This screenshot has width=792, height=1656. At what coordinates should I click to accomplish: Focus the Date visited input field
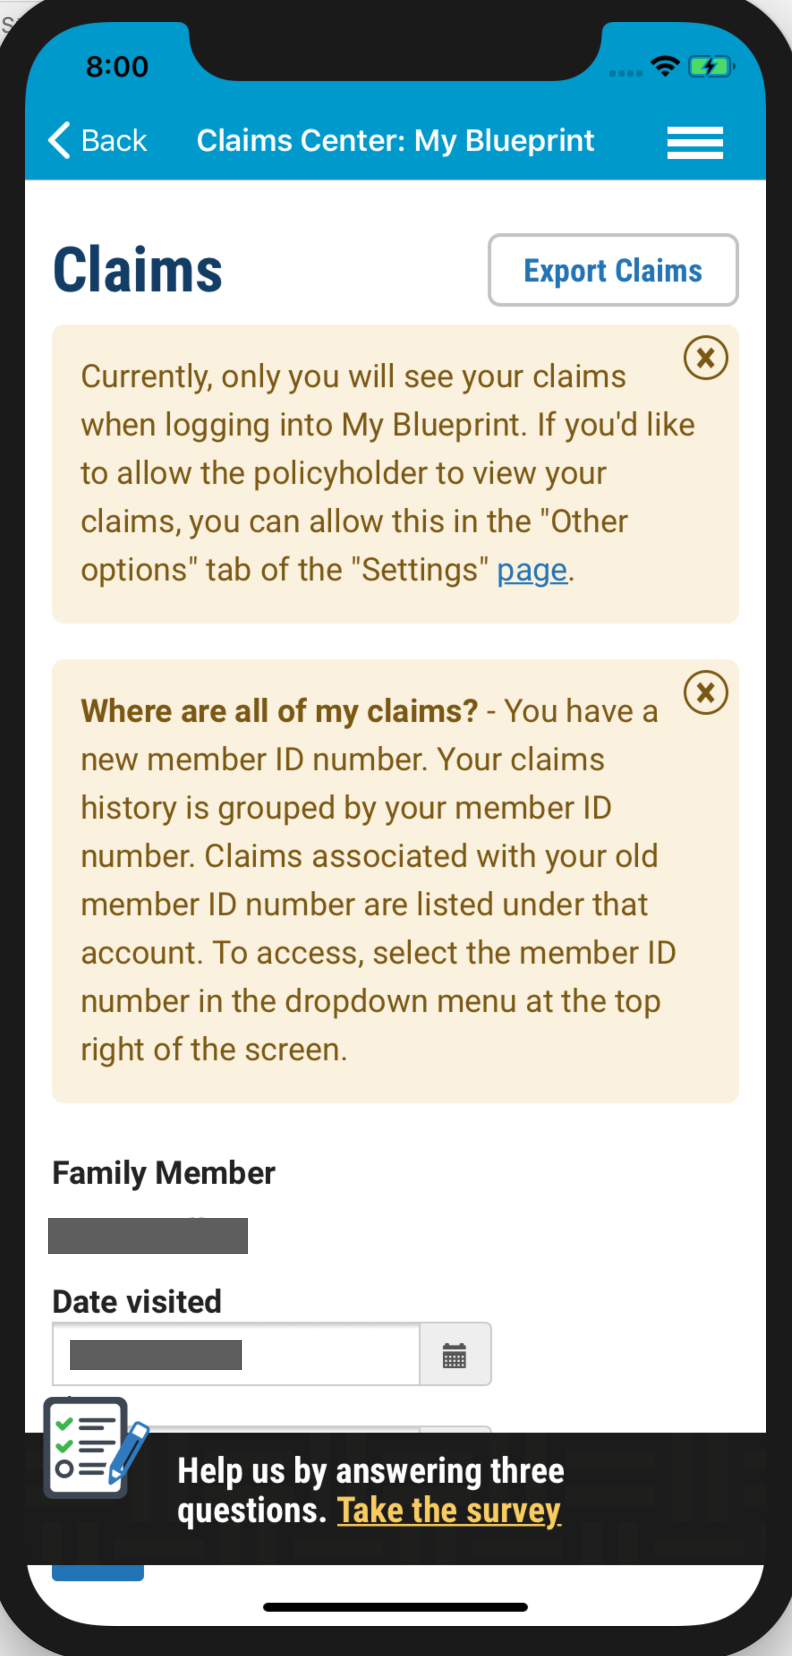coord(236,1355)
